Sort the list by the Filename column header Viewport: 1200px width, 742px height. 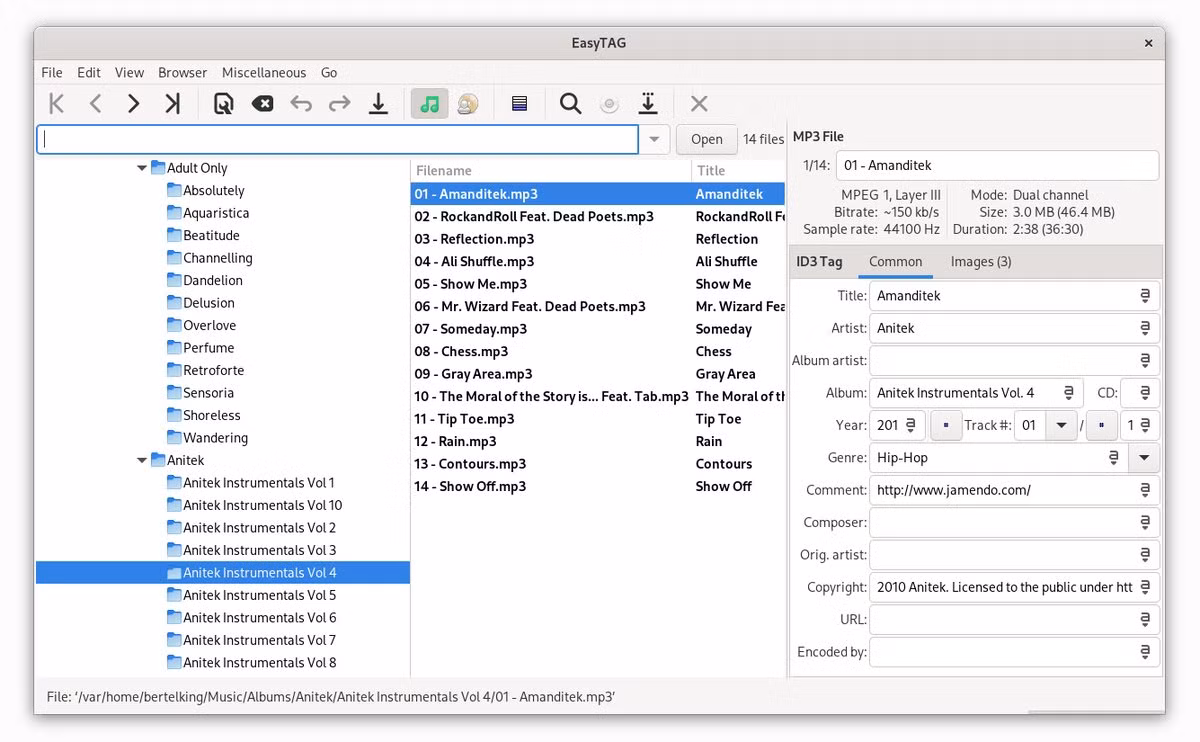pyautogui.click(x=551, y=171)
